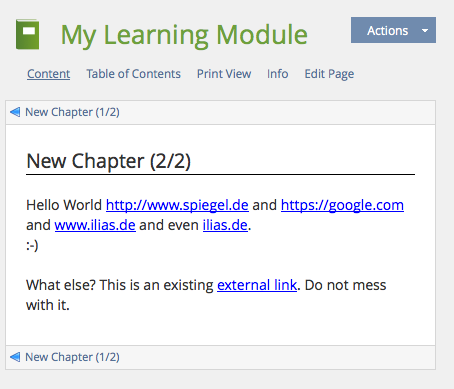The image size is (454, 389).
Task: Follow the short ilias.de link
Action: pyautogui.click(x=225, y=225)
